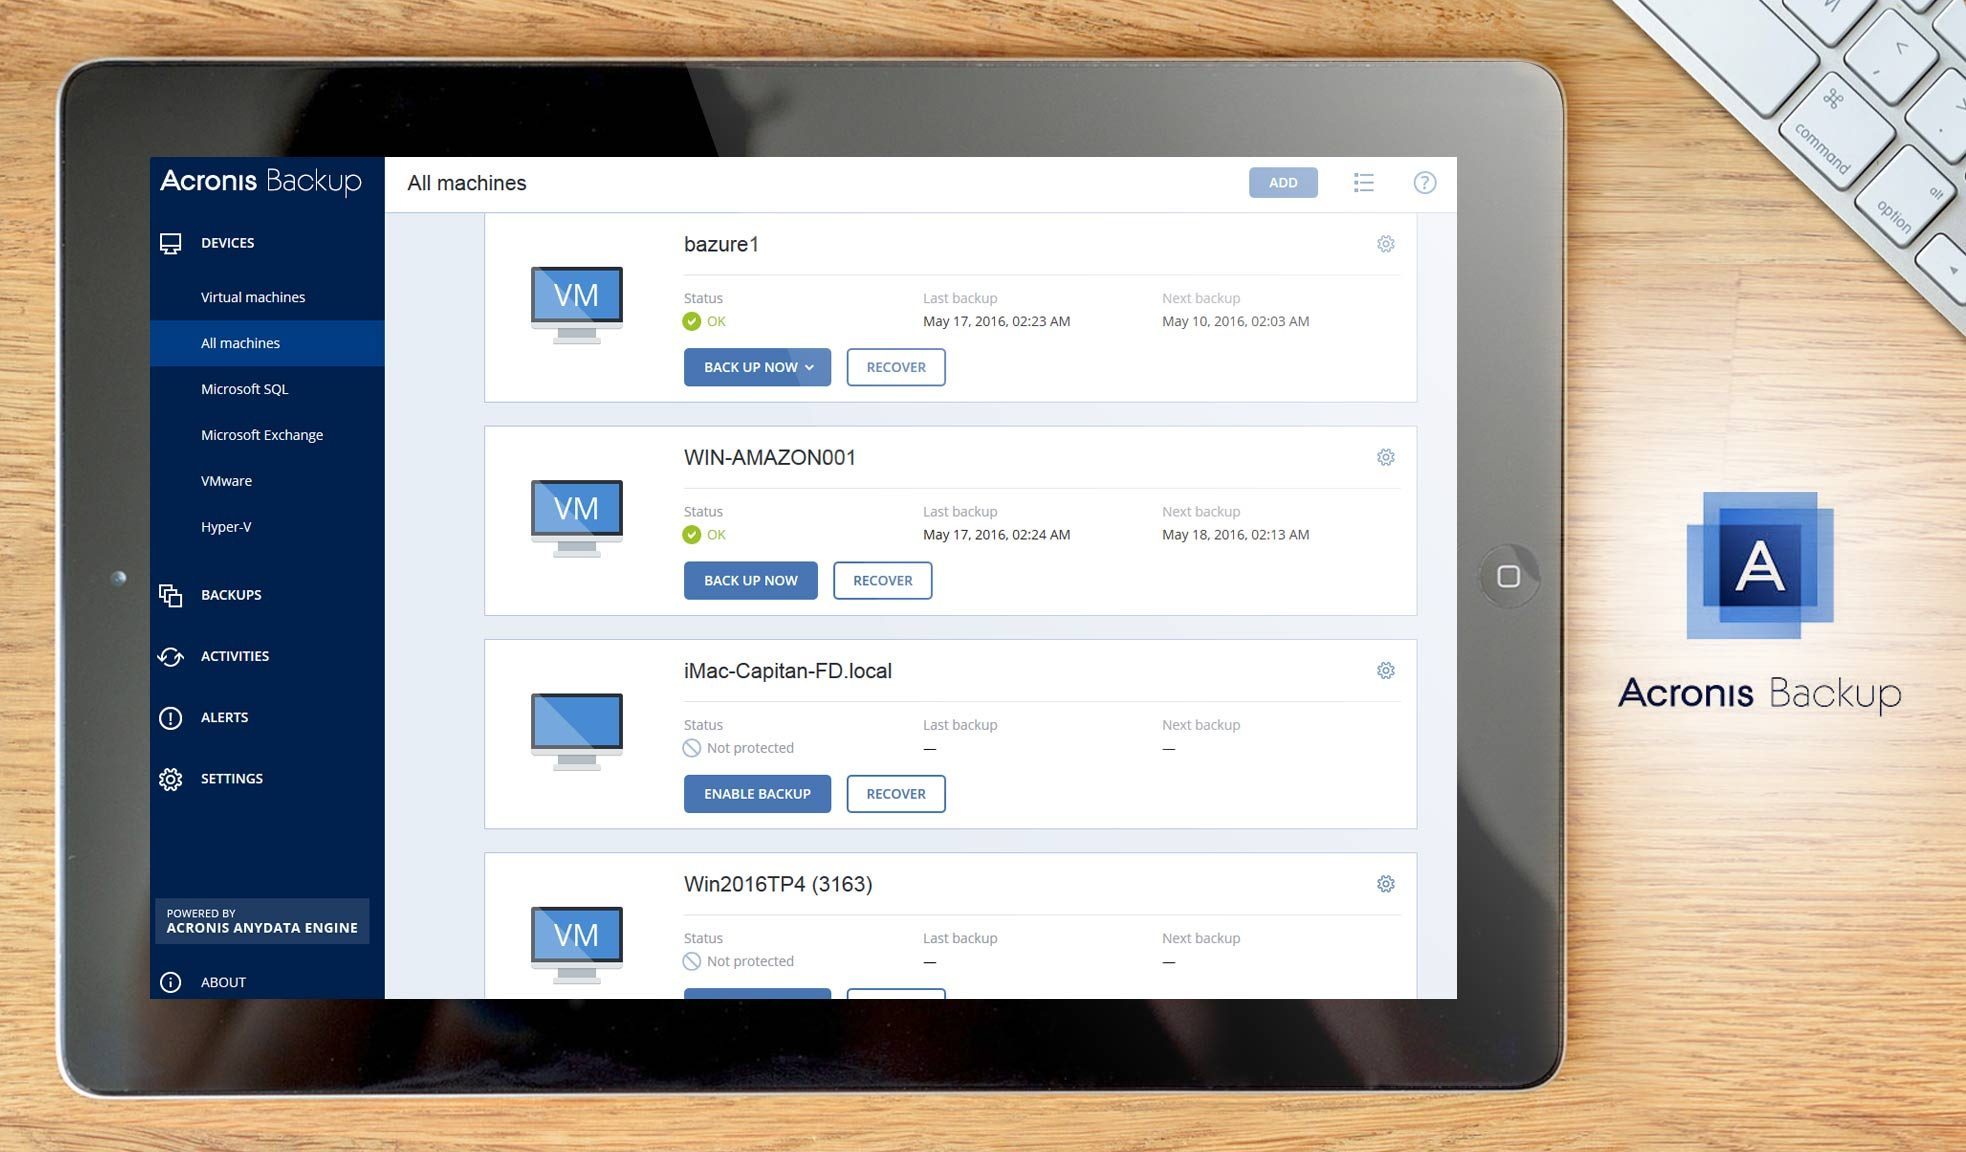Click the ADD button
The height and width of the screenshot is (1152, 1966).
click(x=1283, y=182)
